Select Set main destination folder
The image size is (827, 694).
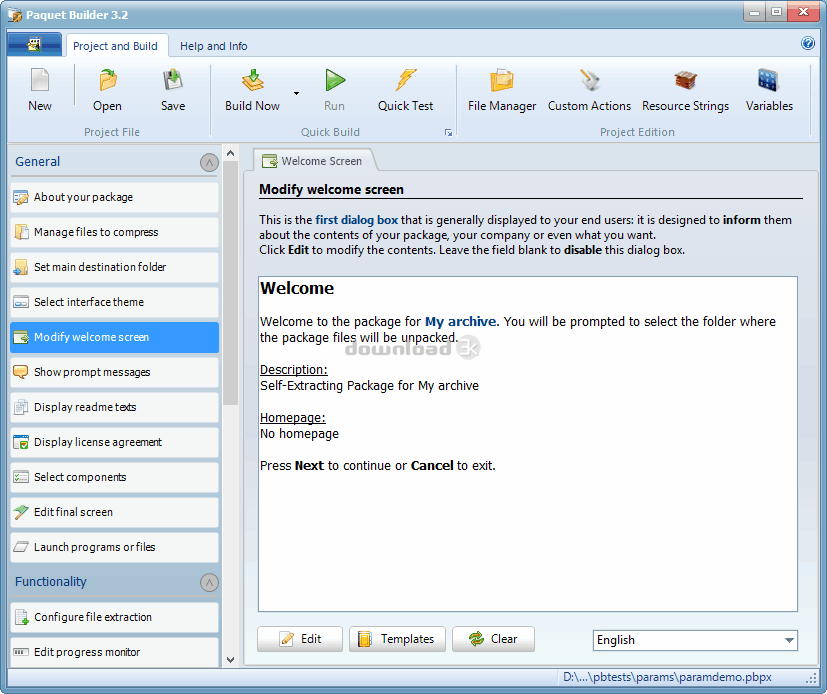(x=114, y=267)
